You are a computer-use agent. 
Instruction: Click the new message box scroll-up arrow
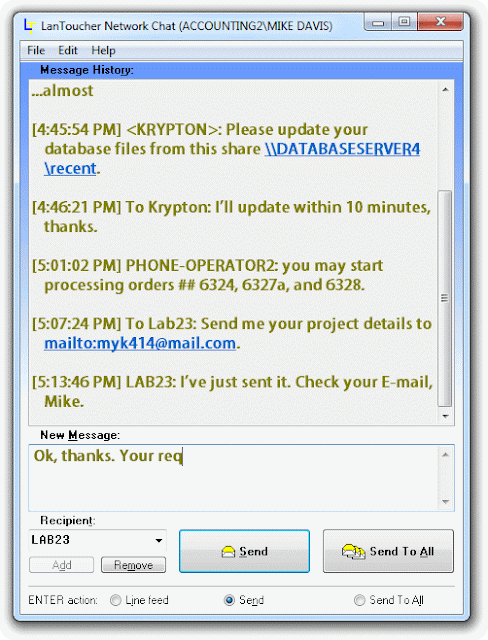pyautogui.click(x=445, y=455)
